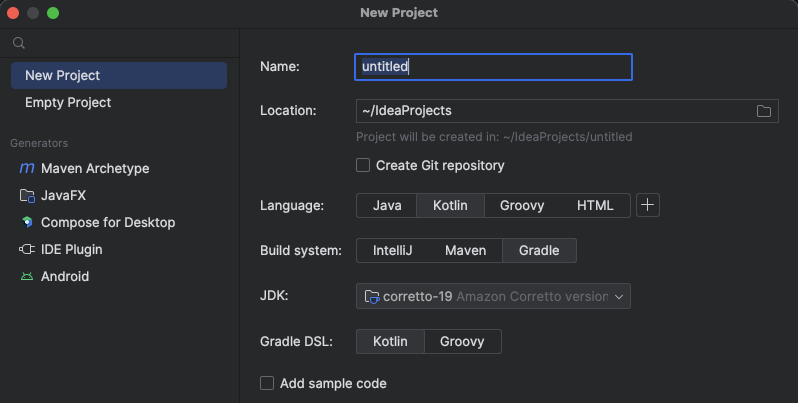Set Gradle DSL to Kotlin
Screen dimensions: 798x403
click(390, 341)
